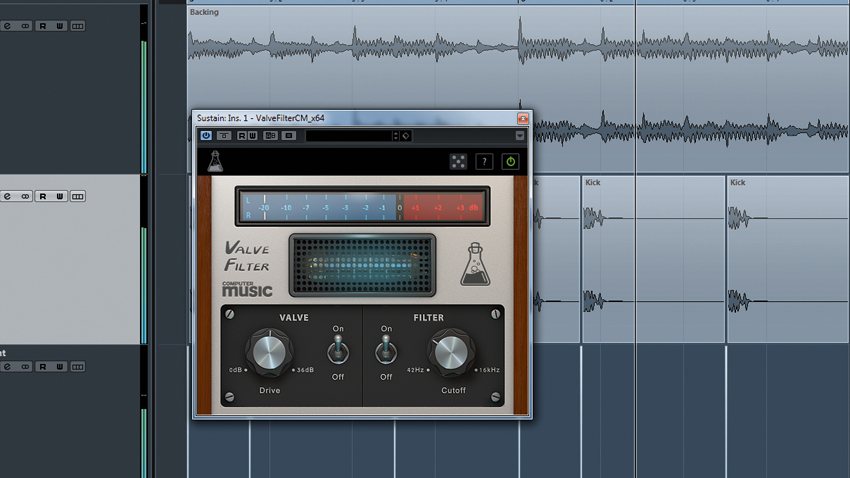The image size is (850, 478).
Task: Enable Write automation on the bottom track
Action: (x=60, y=367)
